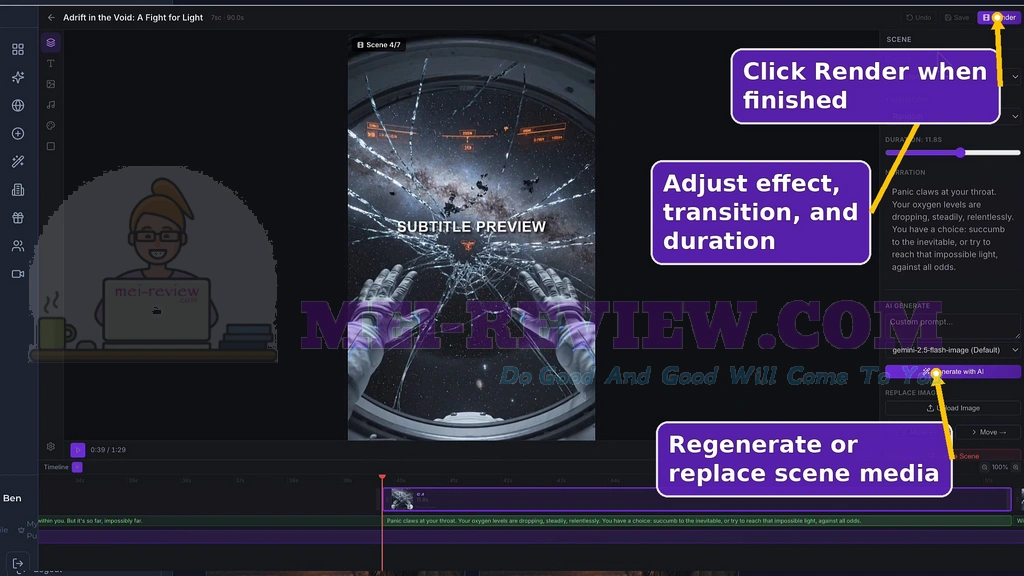Click the Move right arrow button

coord(989,432)
